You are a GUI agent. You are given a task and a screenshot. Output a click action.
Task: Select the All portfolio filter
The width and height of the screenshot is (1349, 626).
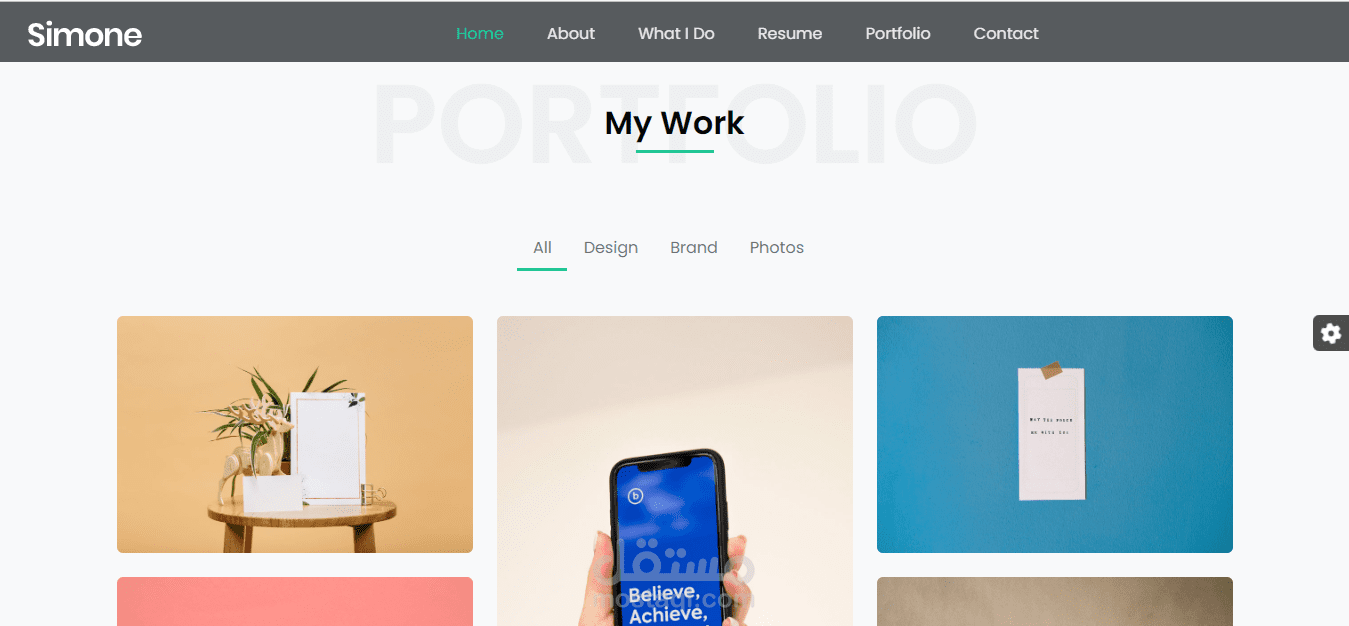coord(542,248)
